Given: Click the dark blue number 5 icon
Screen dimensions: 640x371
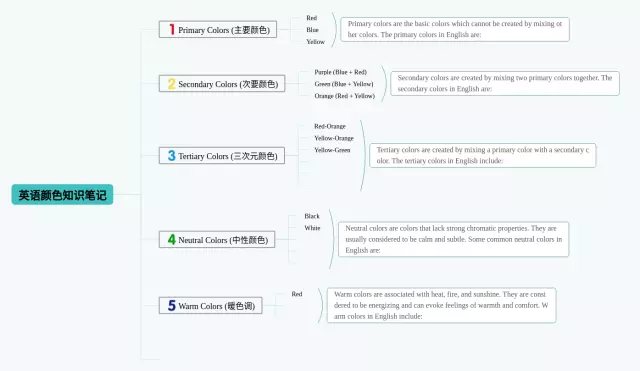Looking at the screenshot, I should 171,305.
